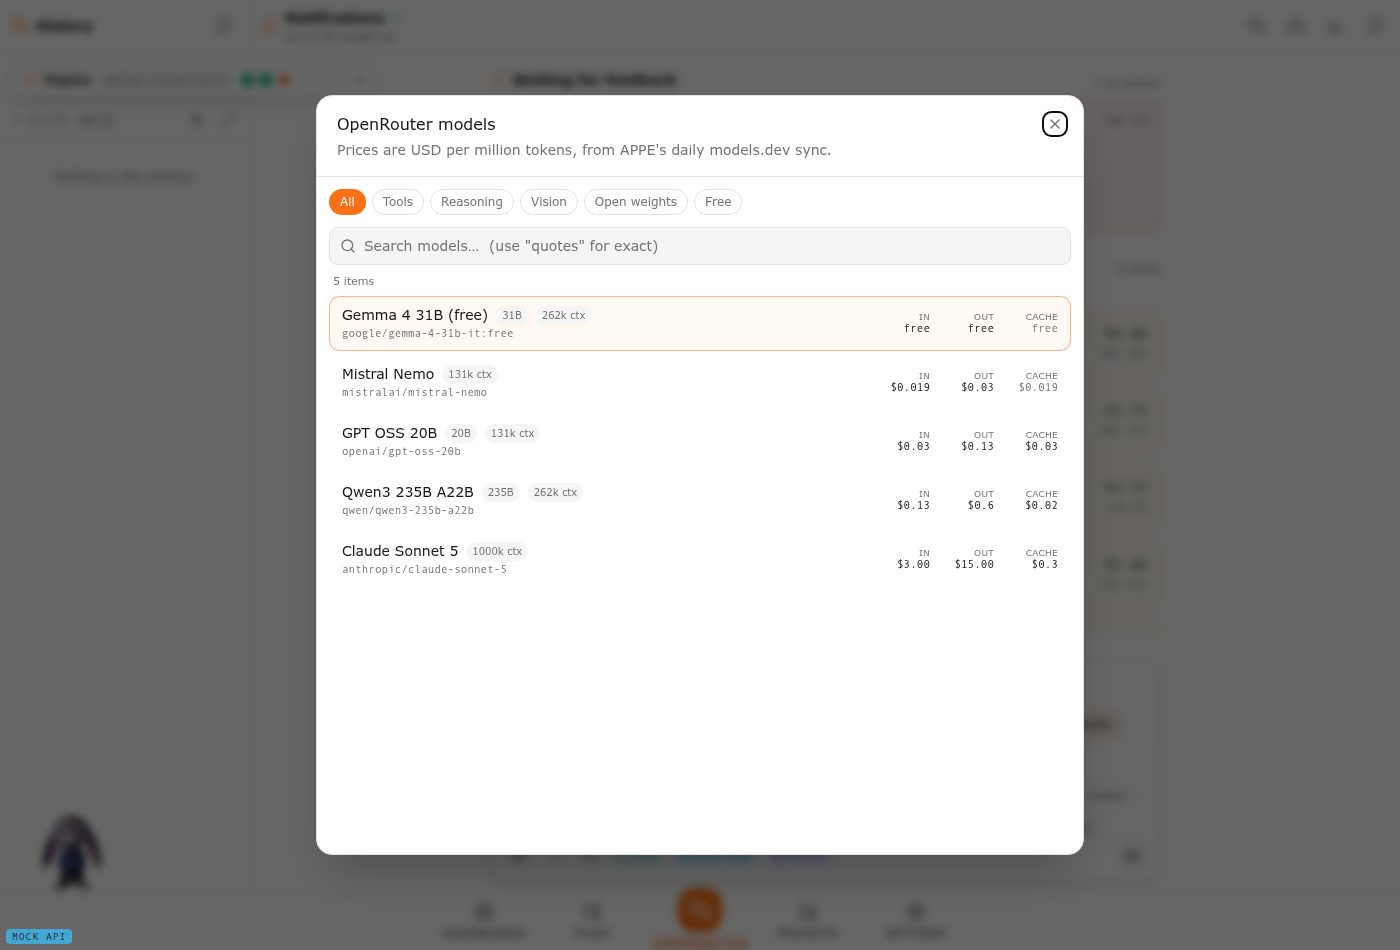Select the Gemma 4 31B (free) model
1400x950 pixels.
pyautogui.click(x=700, y=323)
